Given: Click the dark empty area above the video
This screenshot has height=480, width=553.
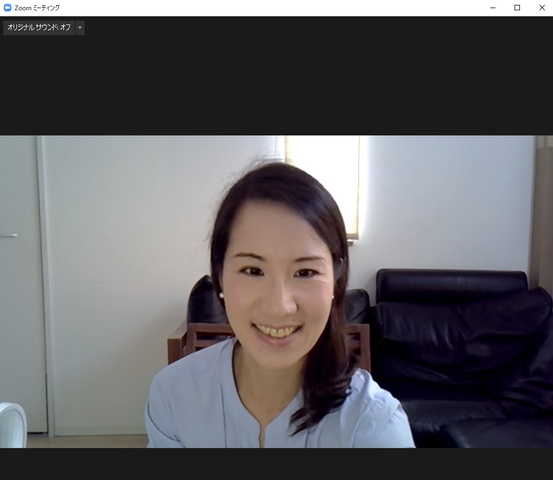Looking at the screenshot, I should (x=276, y=85).
